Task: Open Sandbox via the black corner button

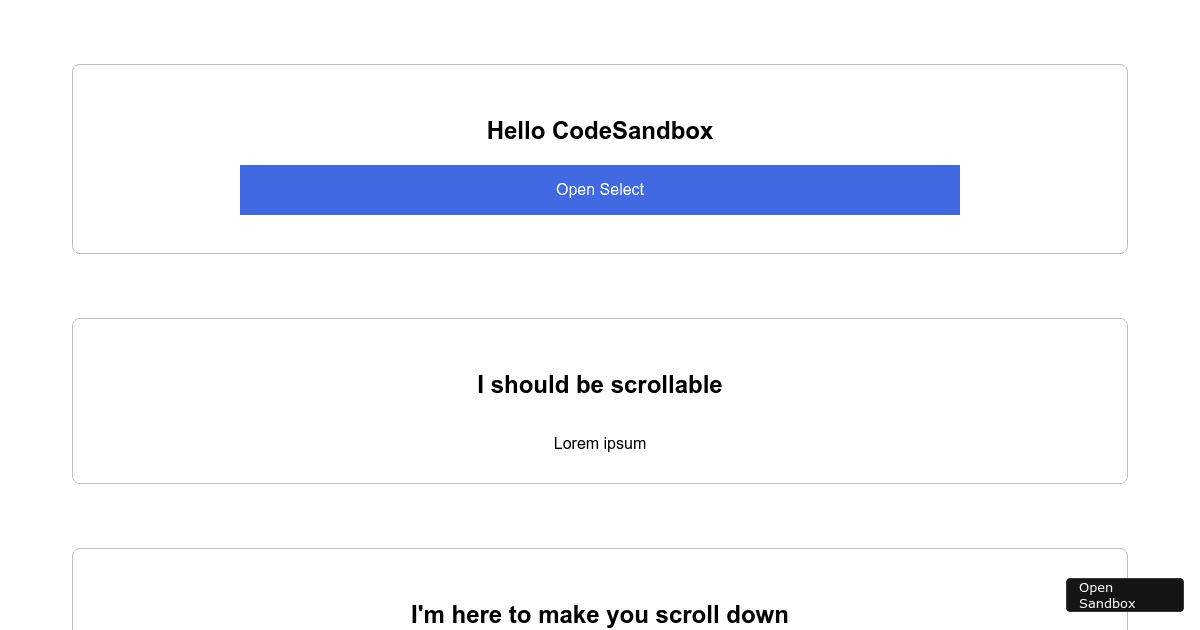Action: click(x=1124, y=595)
